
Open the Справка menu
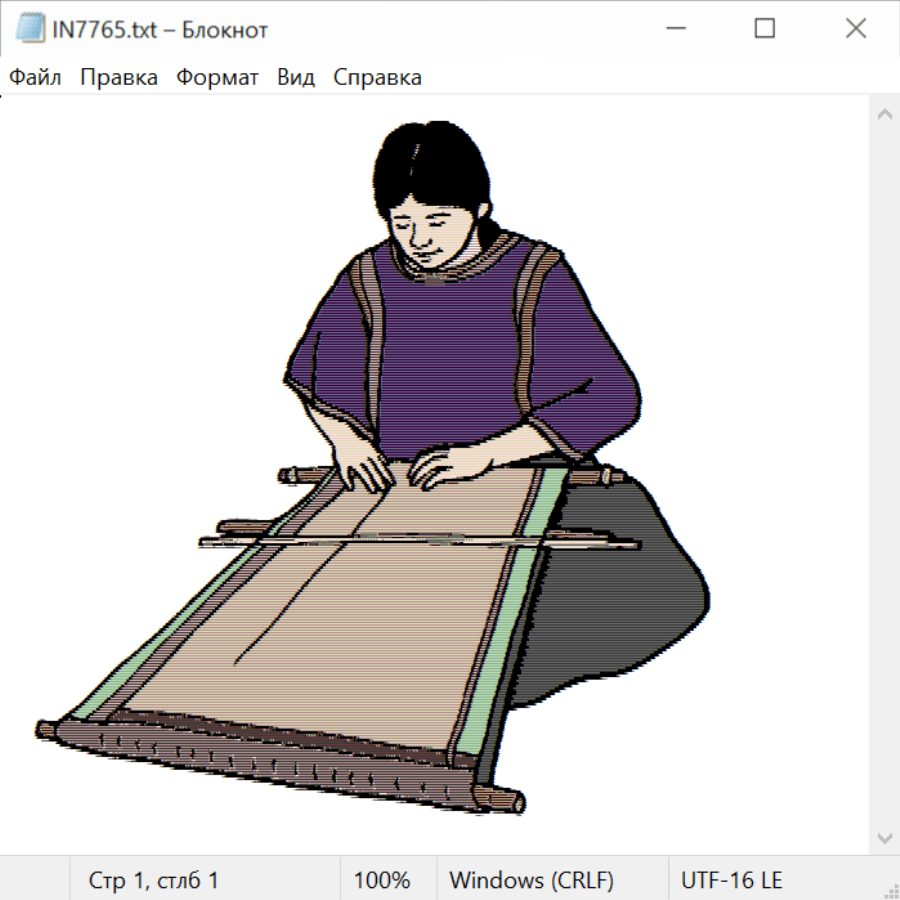(x=377, y=78)
